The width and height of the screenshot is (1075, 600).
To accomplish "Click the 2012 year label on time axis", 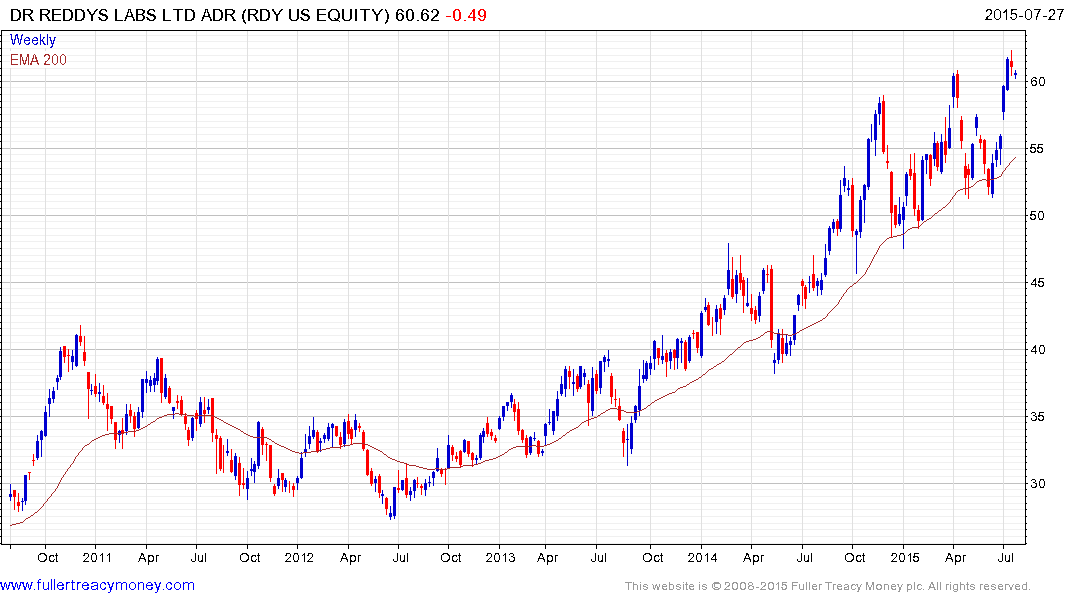I will click(x=299, y=557).
